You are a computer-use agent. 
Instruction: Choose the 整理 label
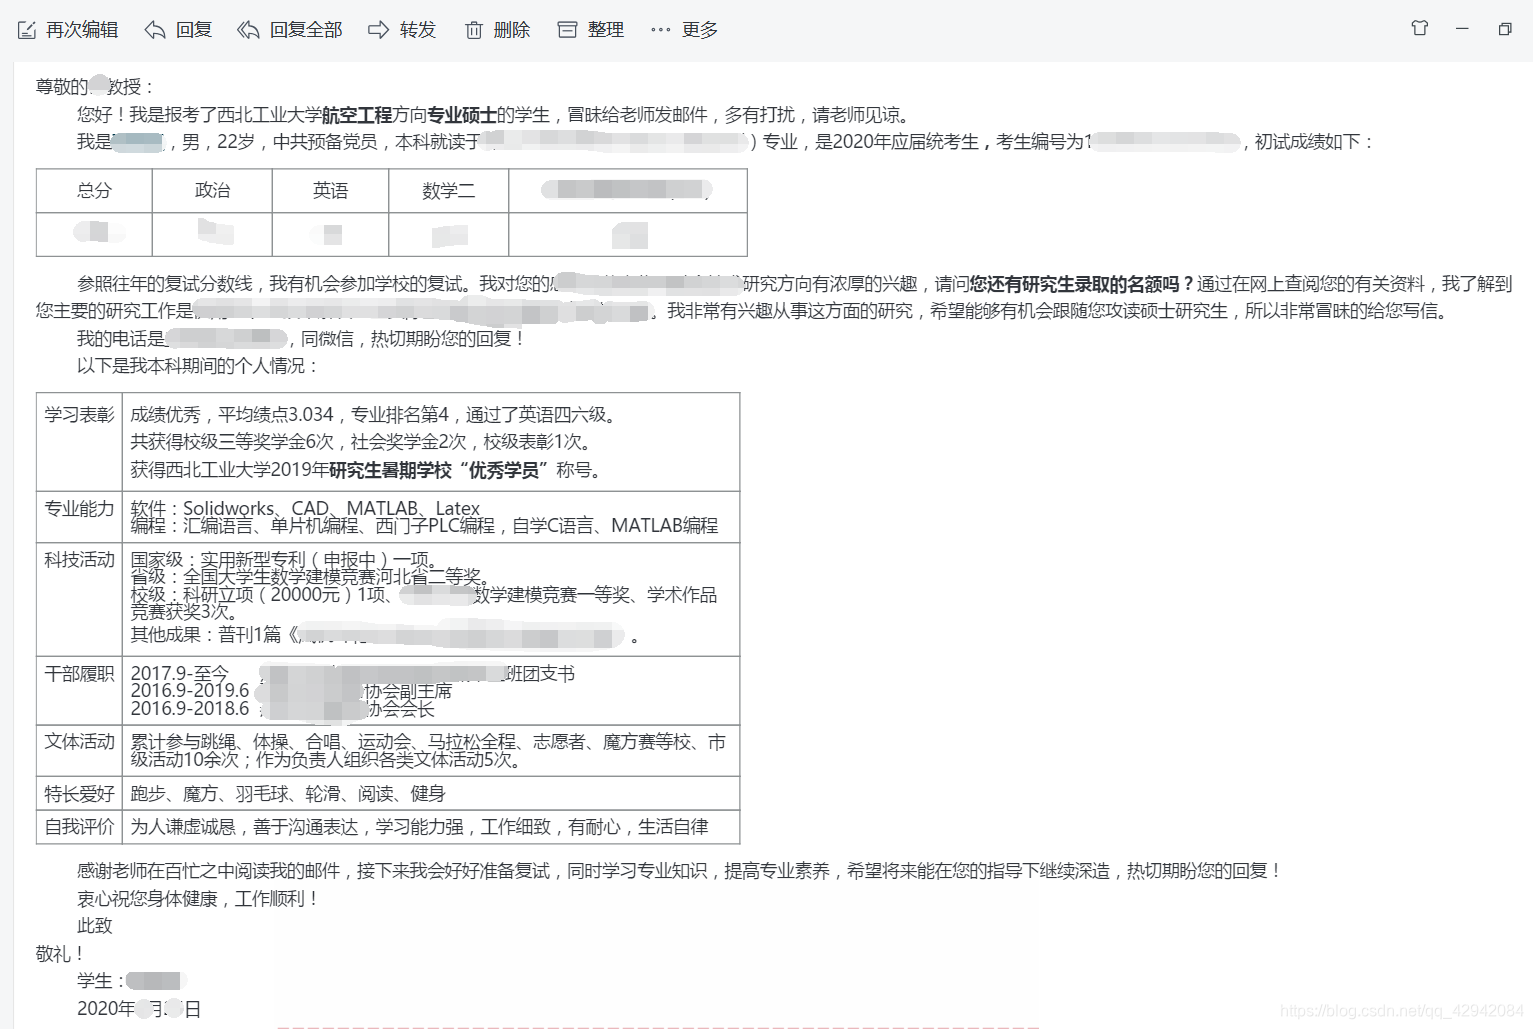606,30
